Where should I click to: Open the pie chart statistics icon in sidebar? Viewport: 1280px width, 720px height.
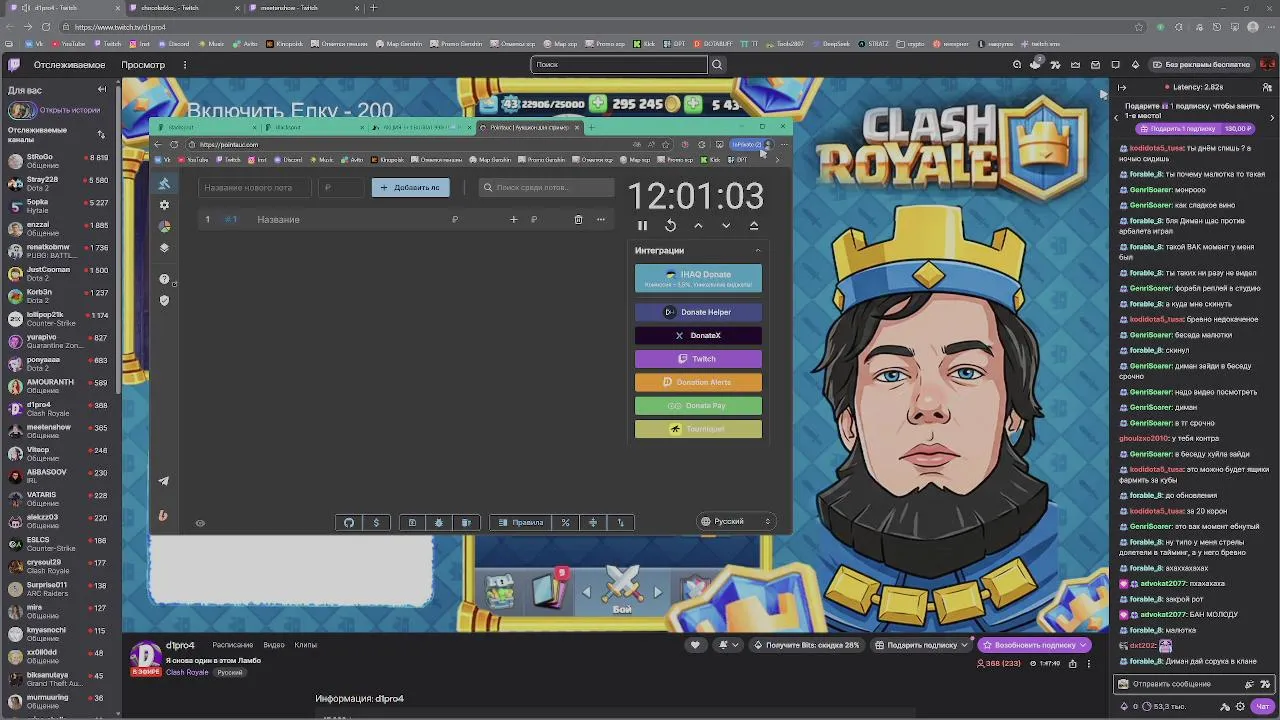point(164,227)
